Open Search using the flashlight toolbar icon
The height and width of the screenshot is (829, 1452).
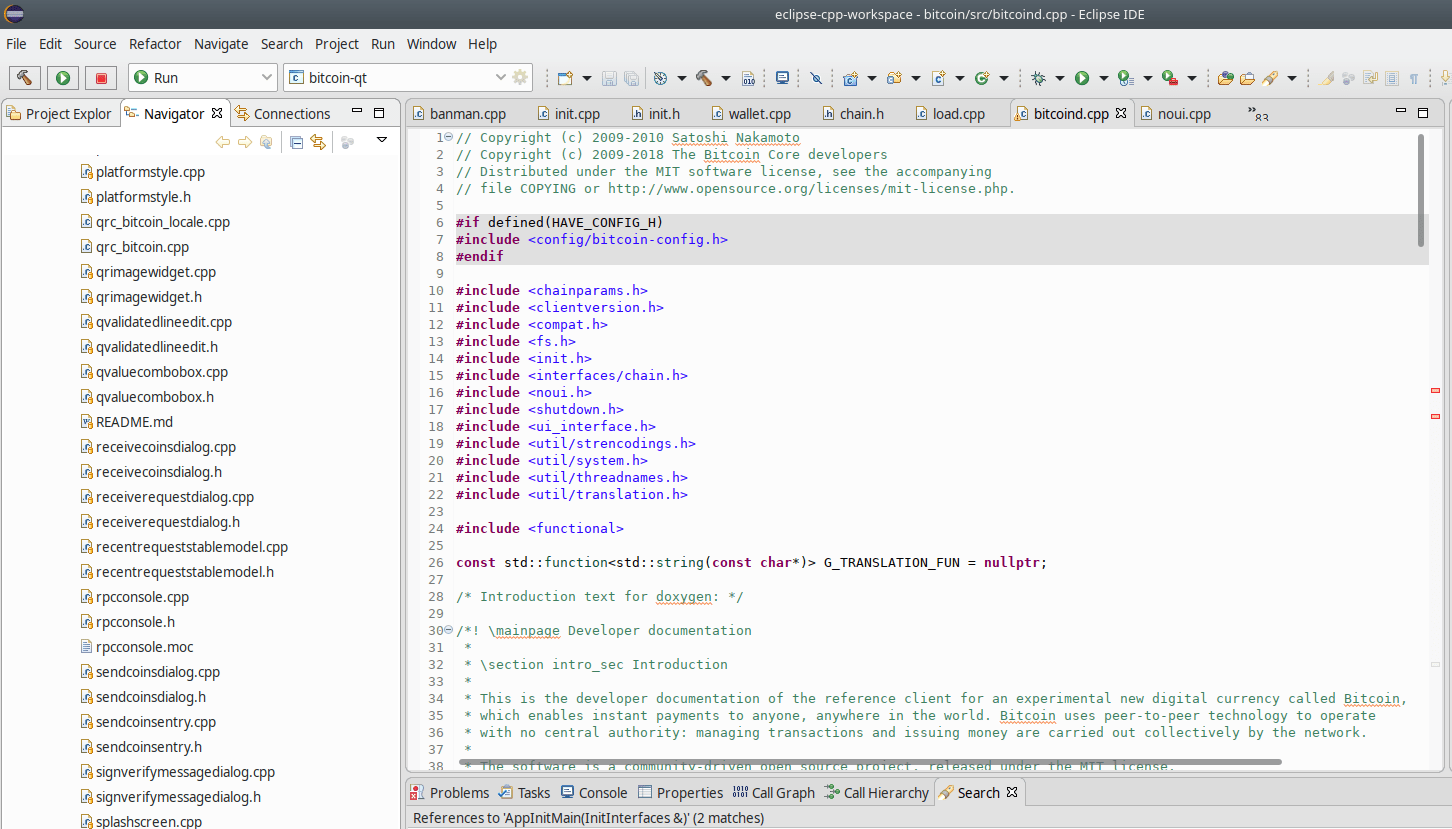[1268, 77]
